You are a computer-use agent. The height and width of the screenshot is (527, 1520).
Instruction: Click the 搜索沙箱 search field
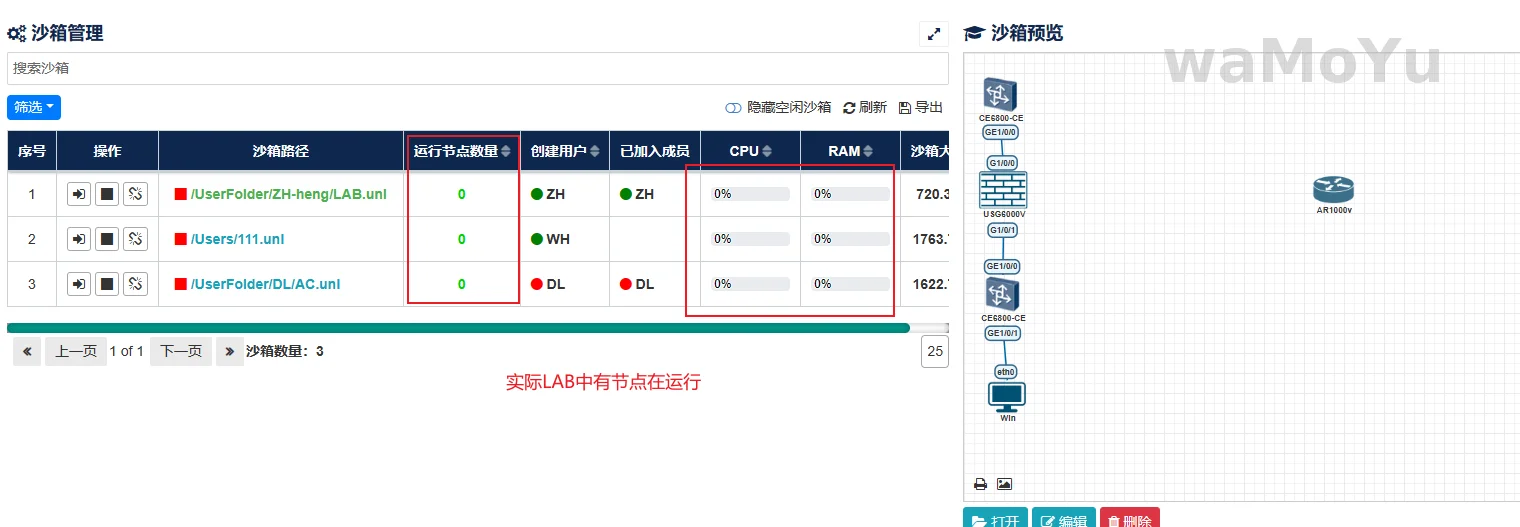click(477, 69)
